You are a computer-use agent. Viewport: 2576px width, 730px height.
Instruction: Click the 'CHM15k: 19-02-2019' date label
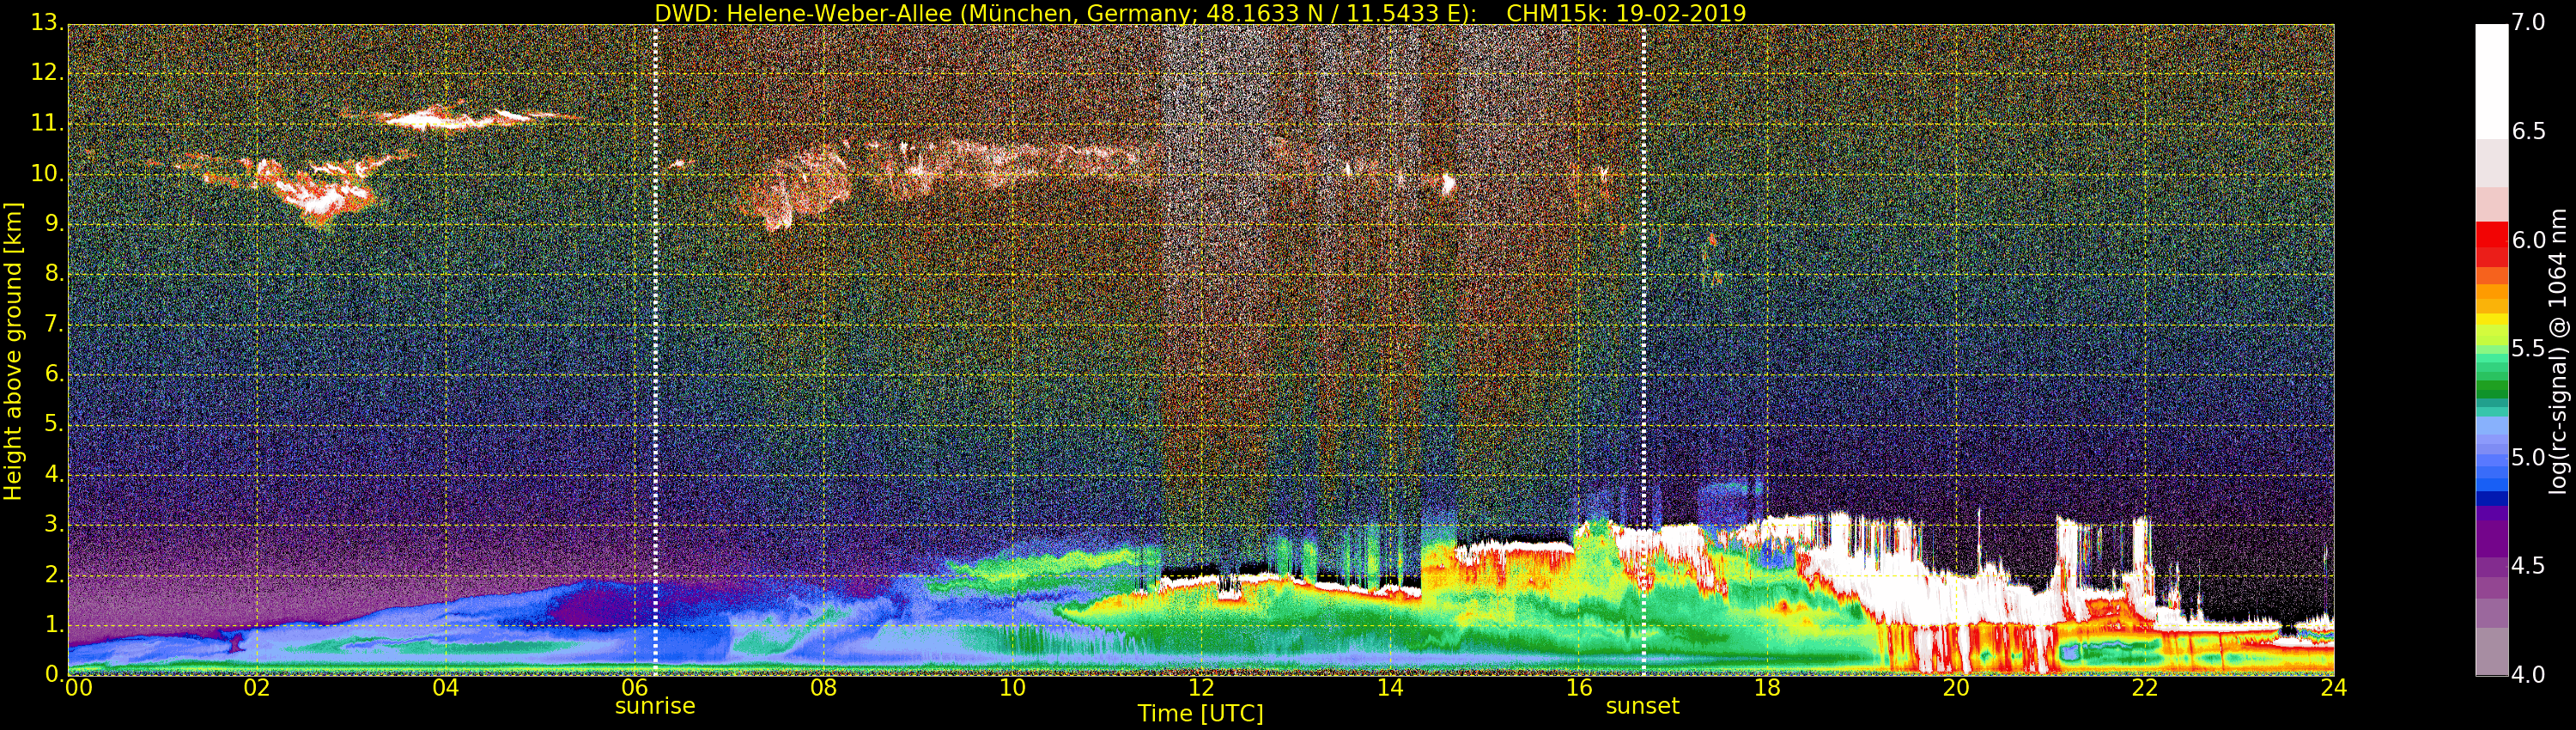coord(1626,13)
